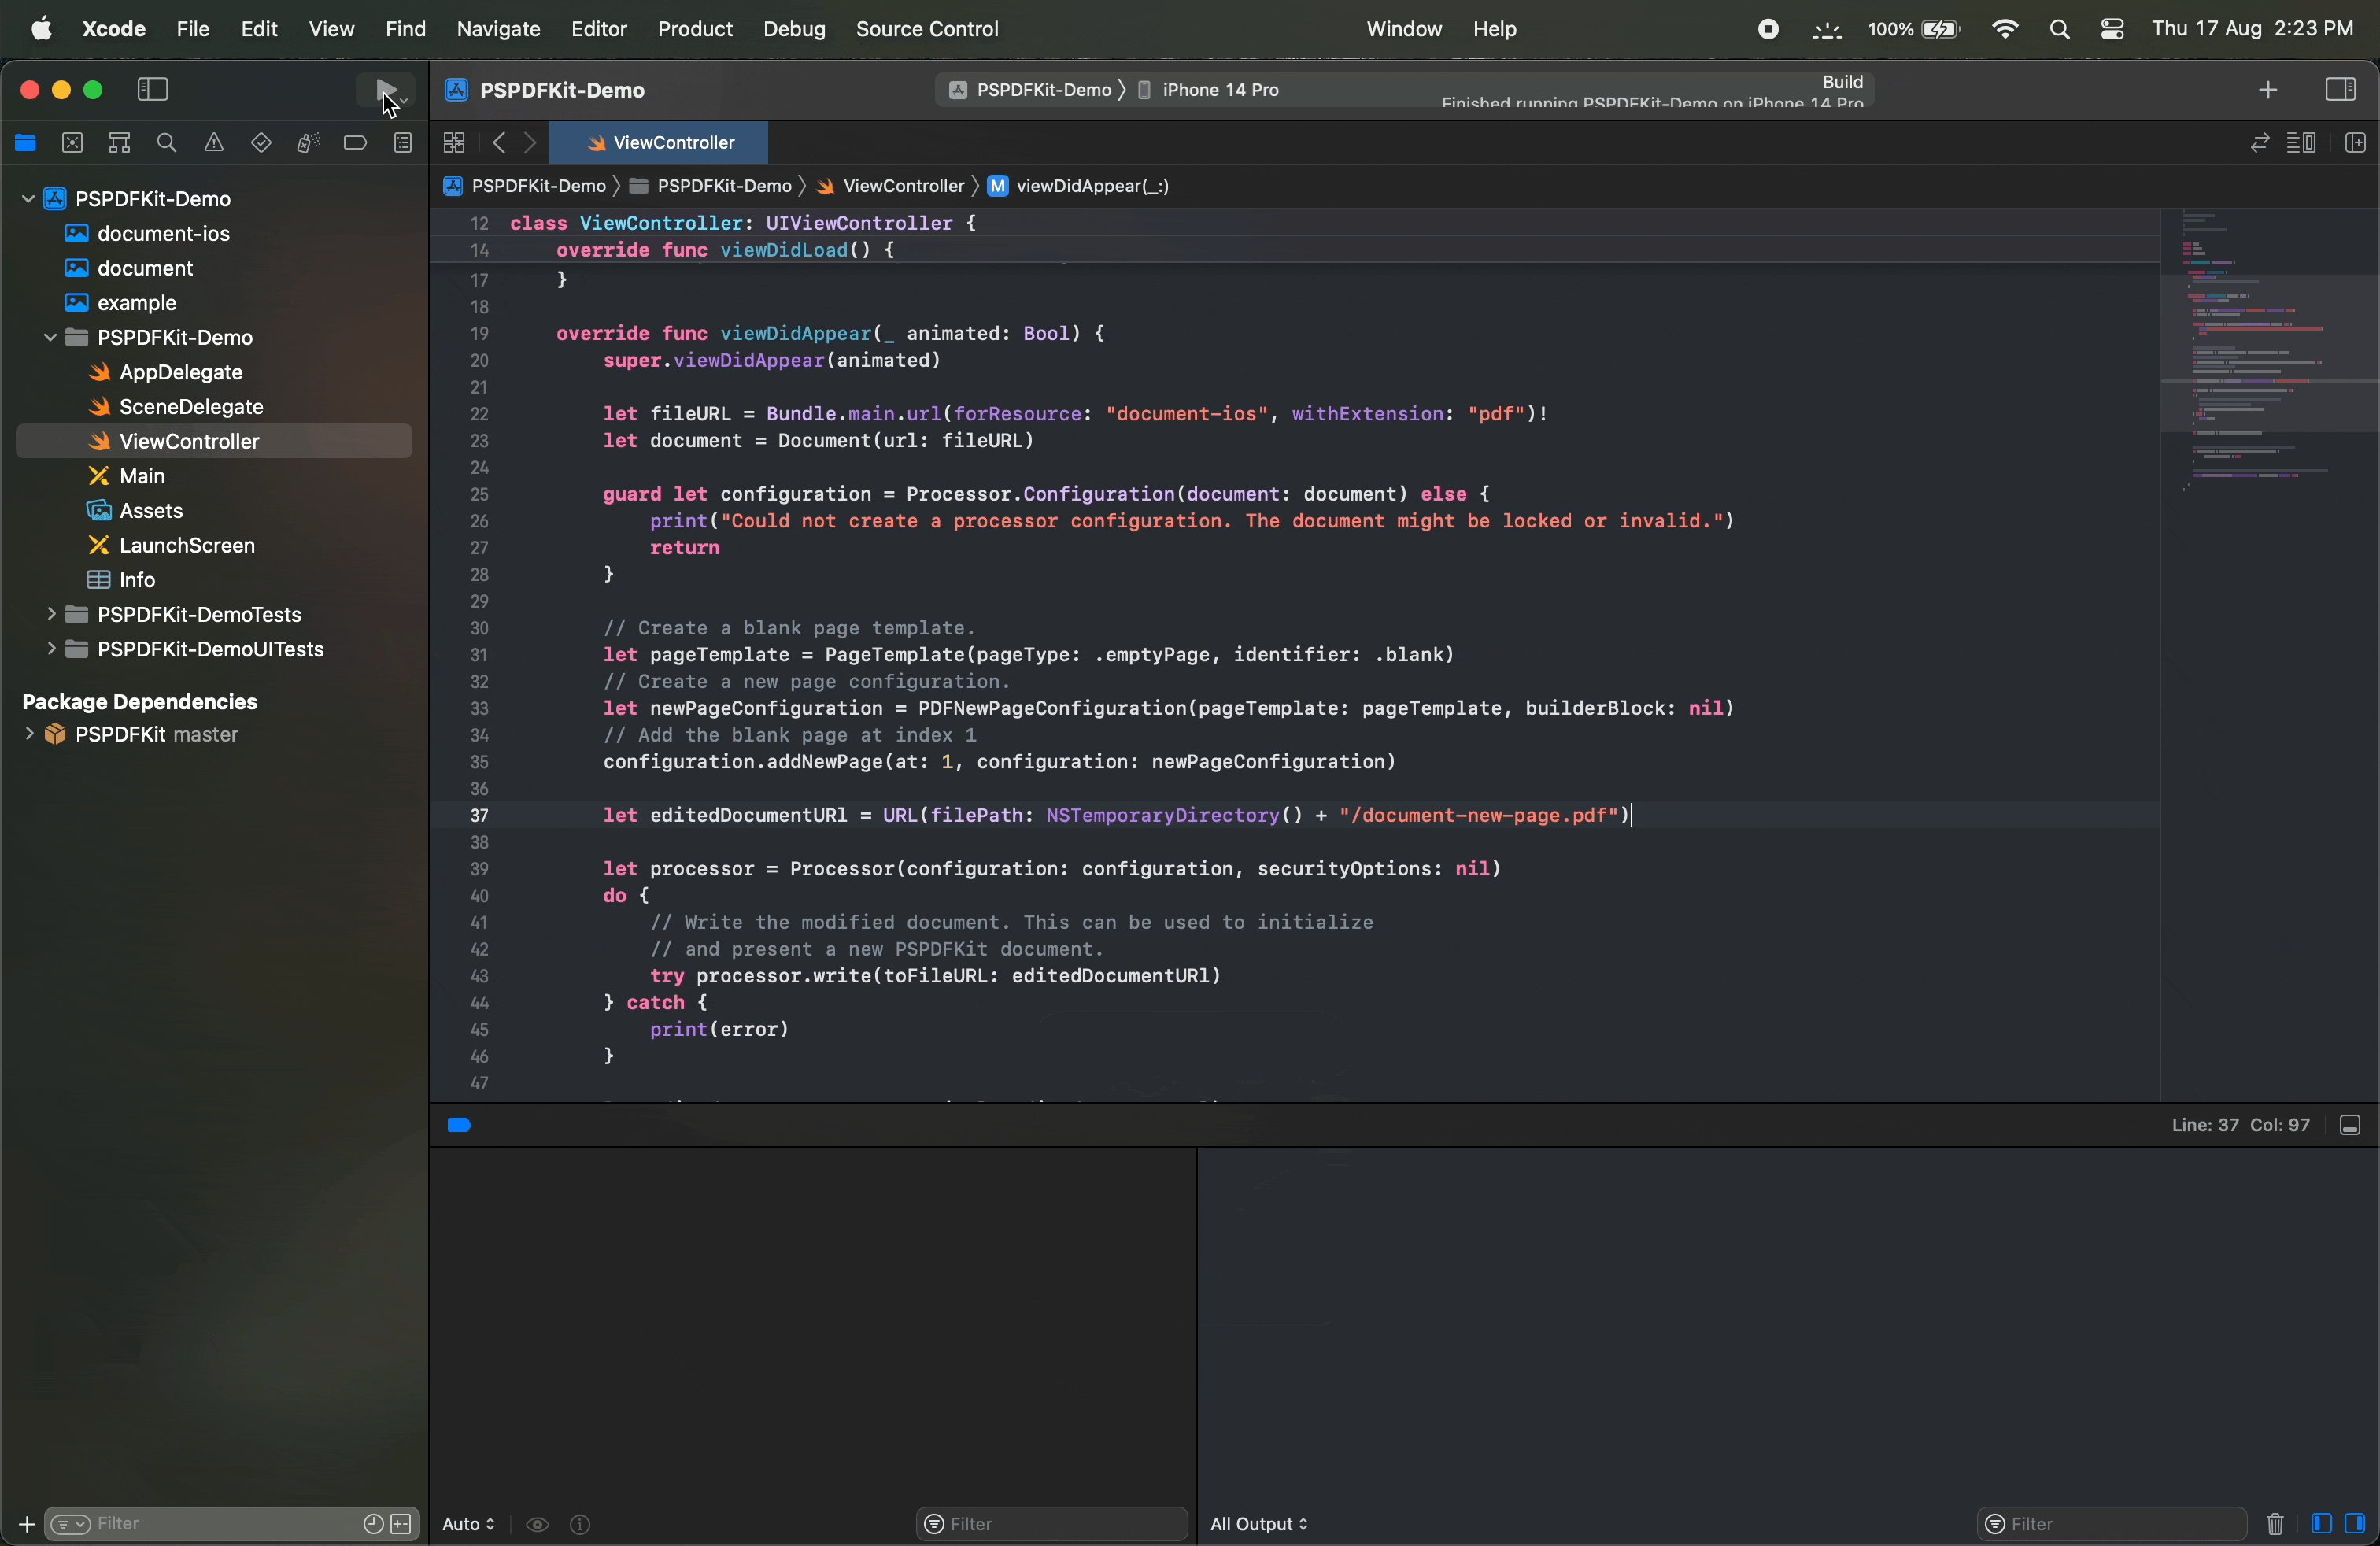Click the minimap code preview
The width and height of the screenshot is (2380, 1546).
(x=2265, y=350)
